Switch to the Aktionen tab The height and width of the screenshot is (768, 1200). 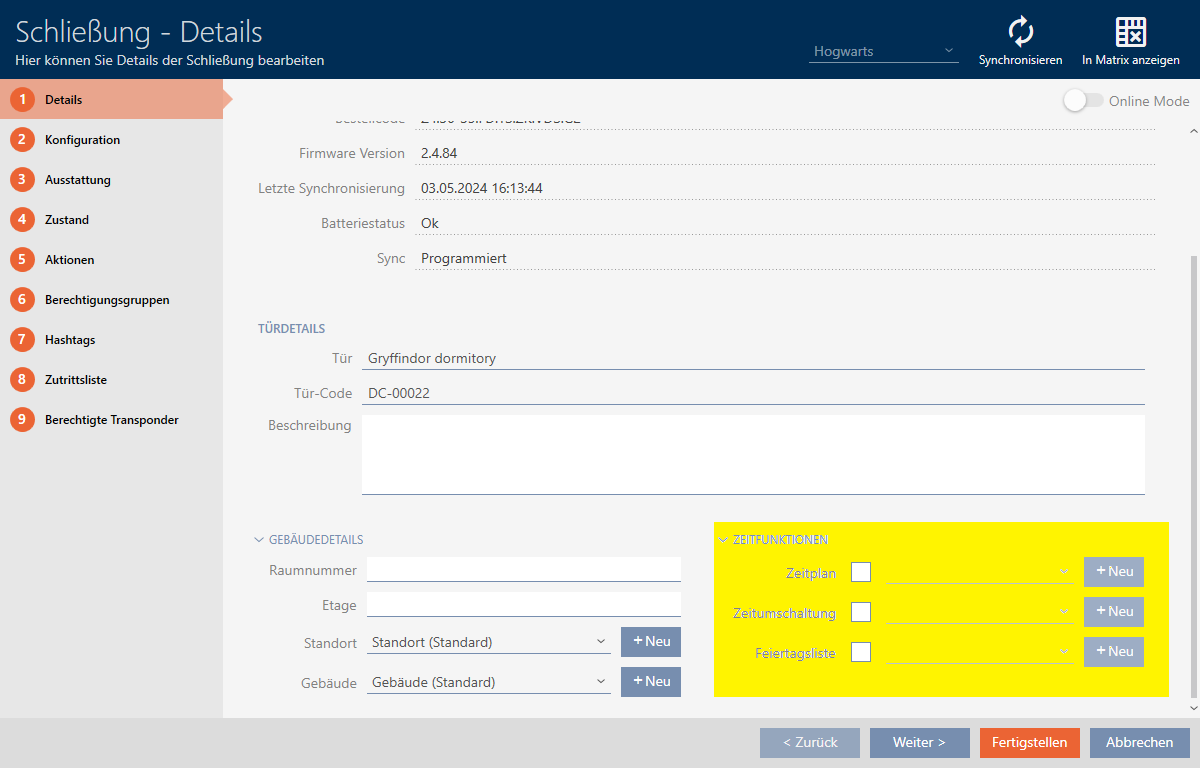point(69,260)
